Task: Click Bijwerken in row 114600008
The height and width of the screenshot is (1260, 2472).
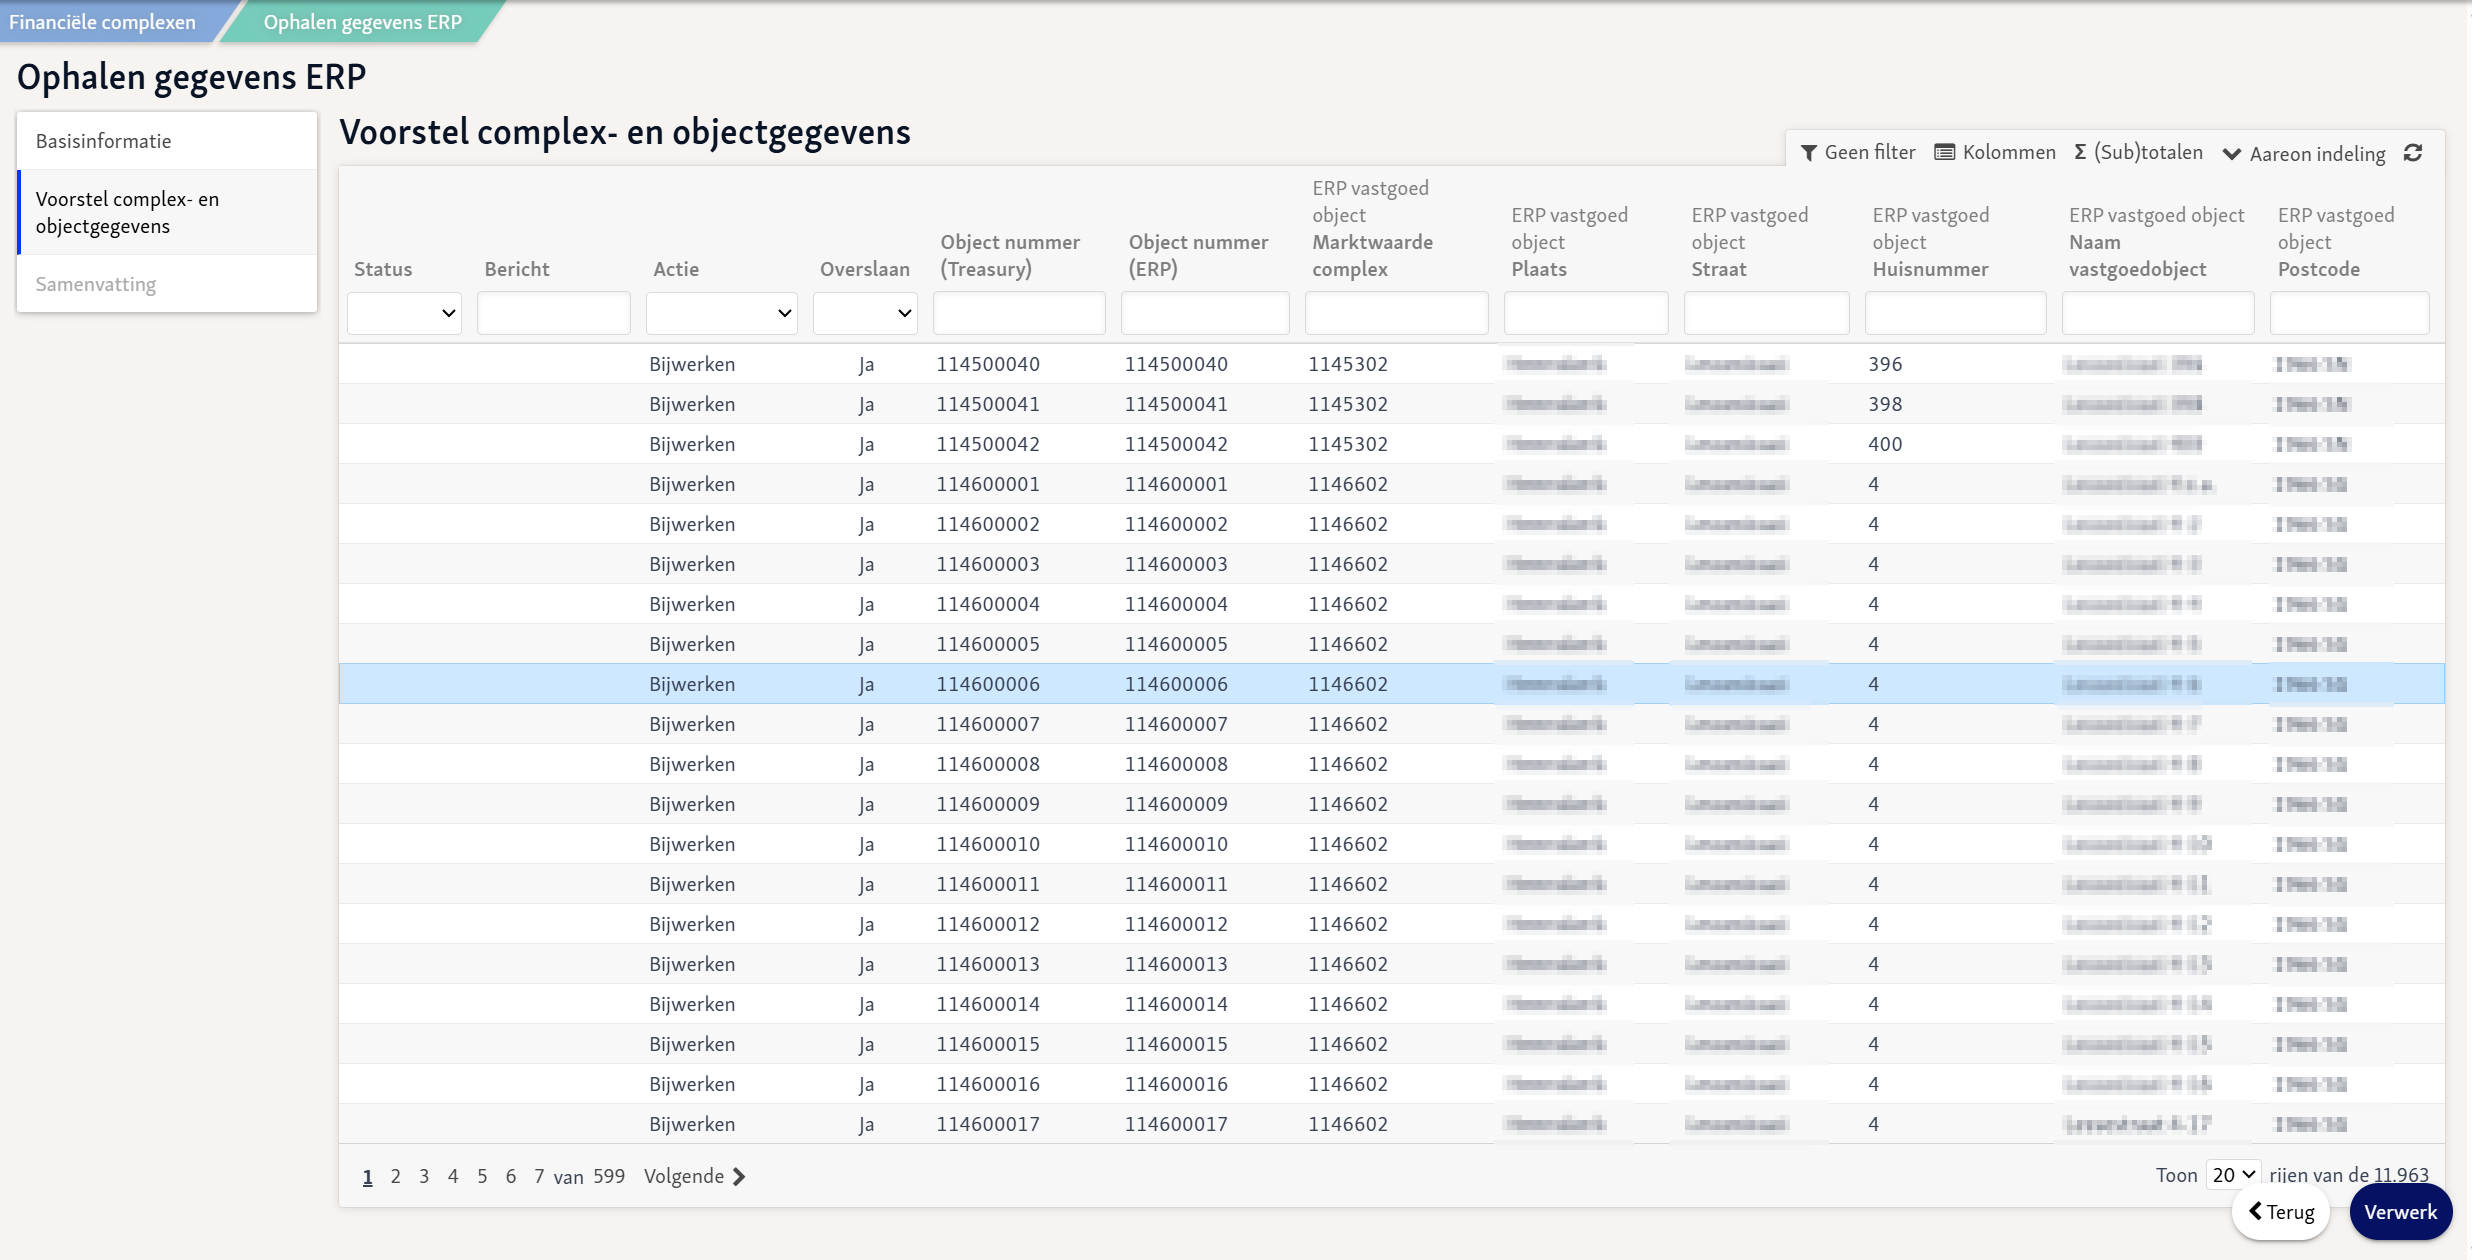Action: 692,764
